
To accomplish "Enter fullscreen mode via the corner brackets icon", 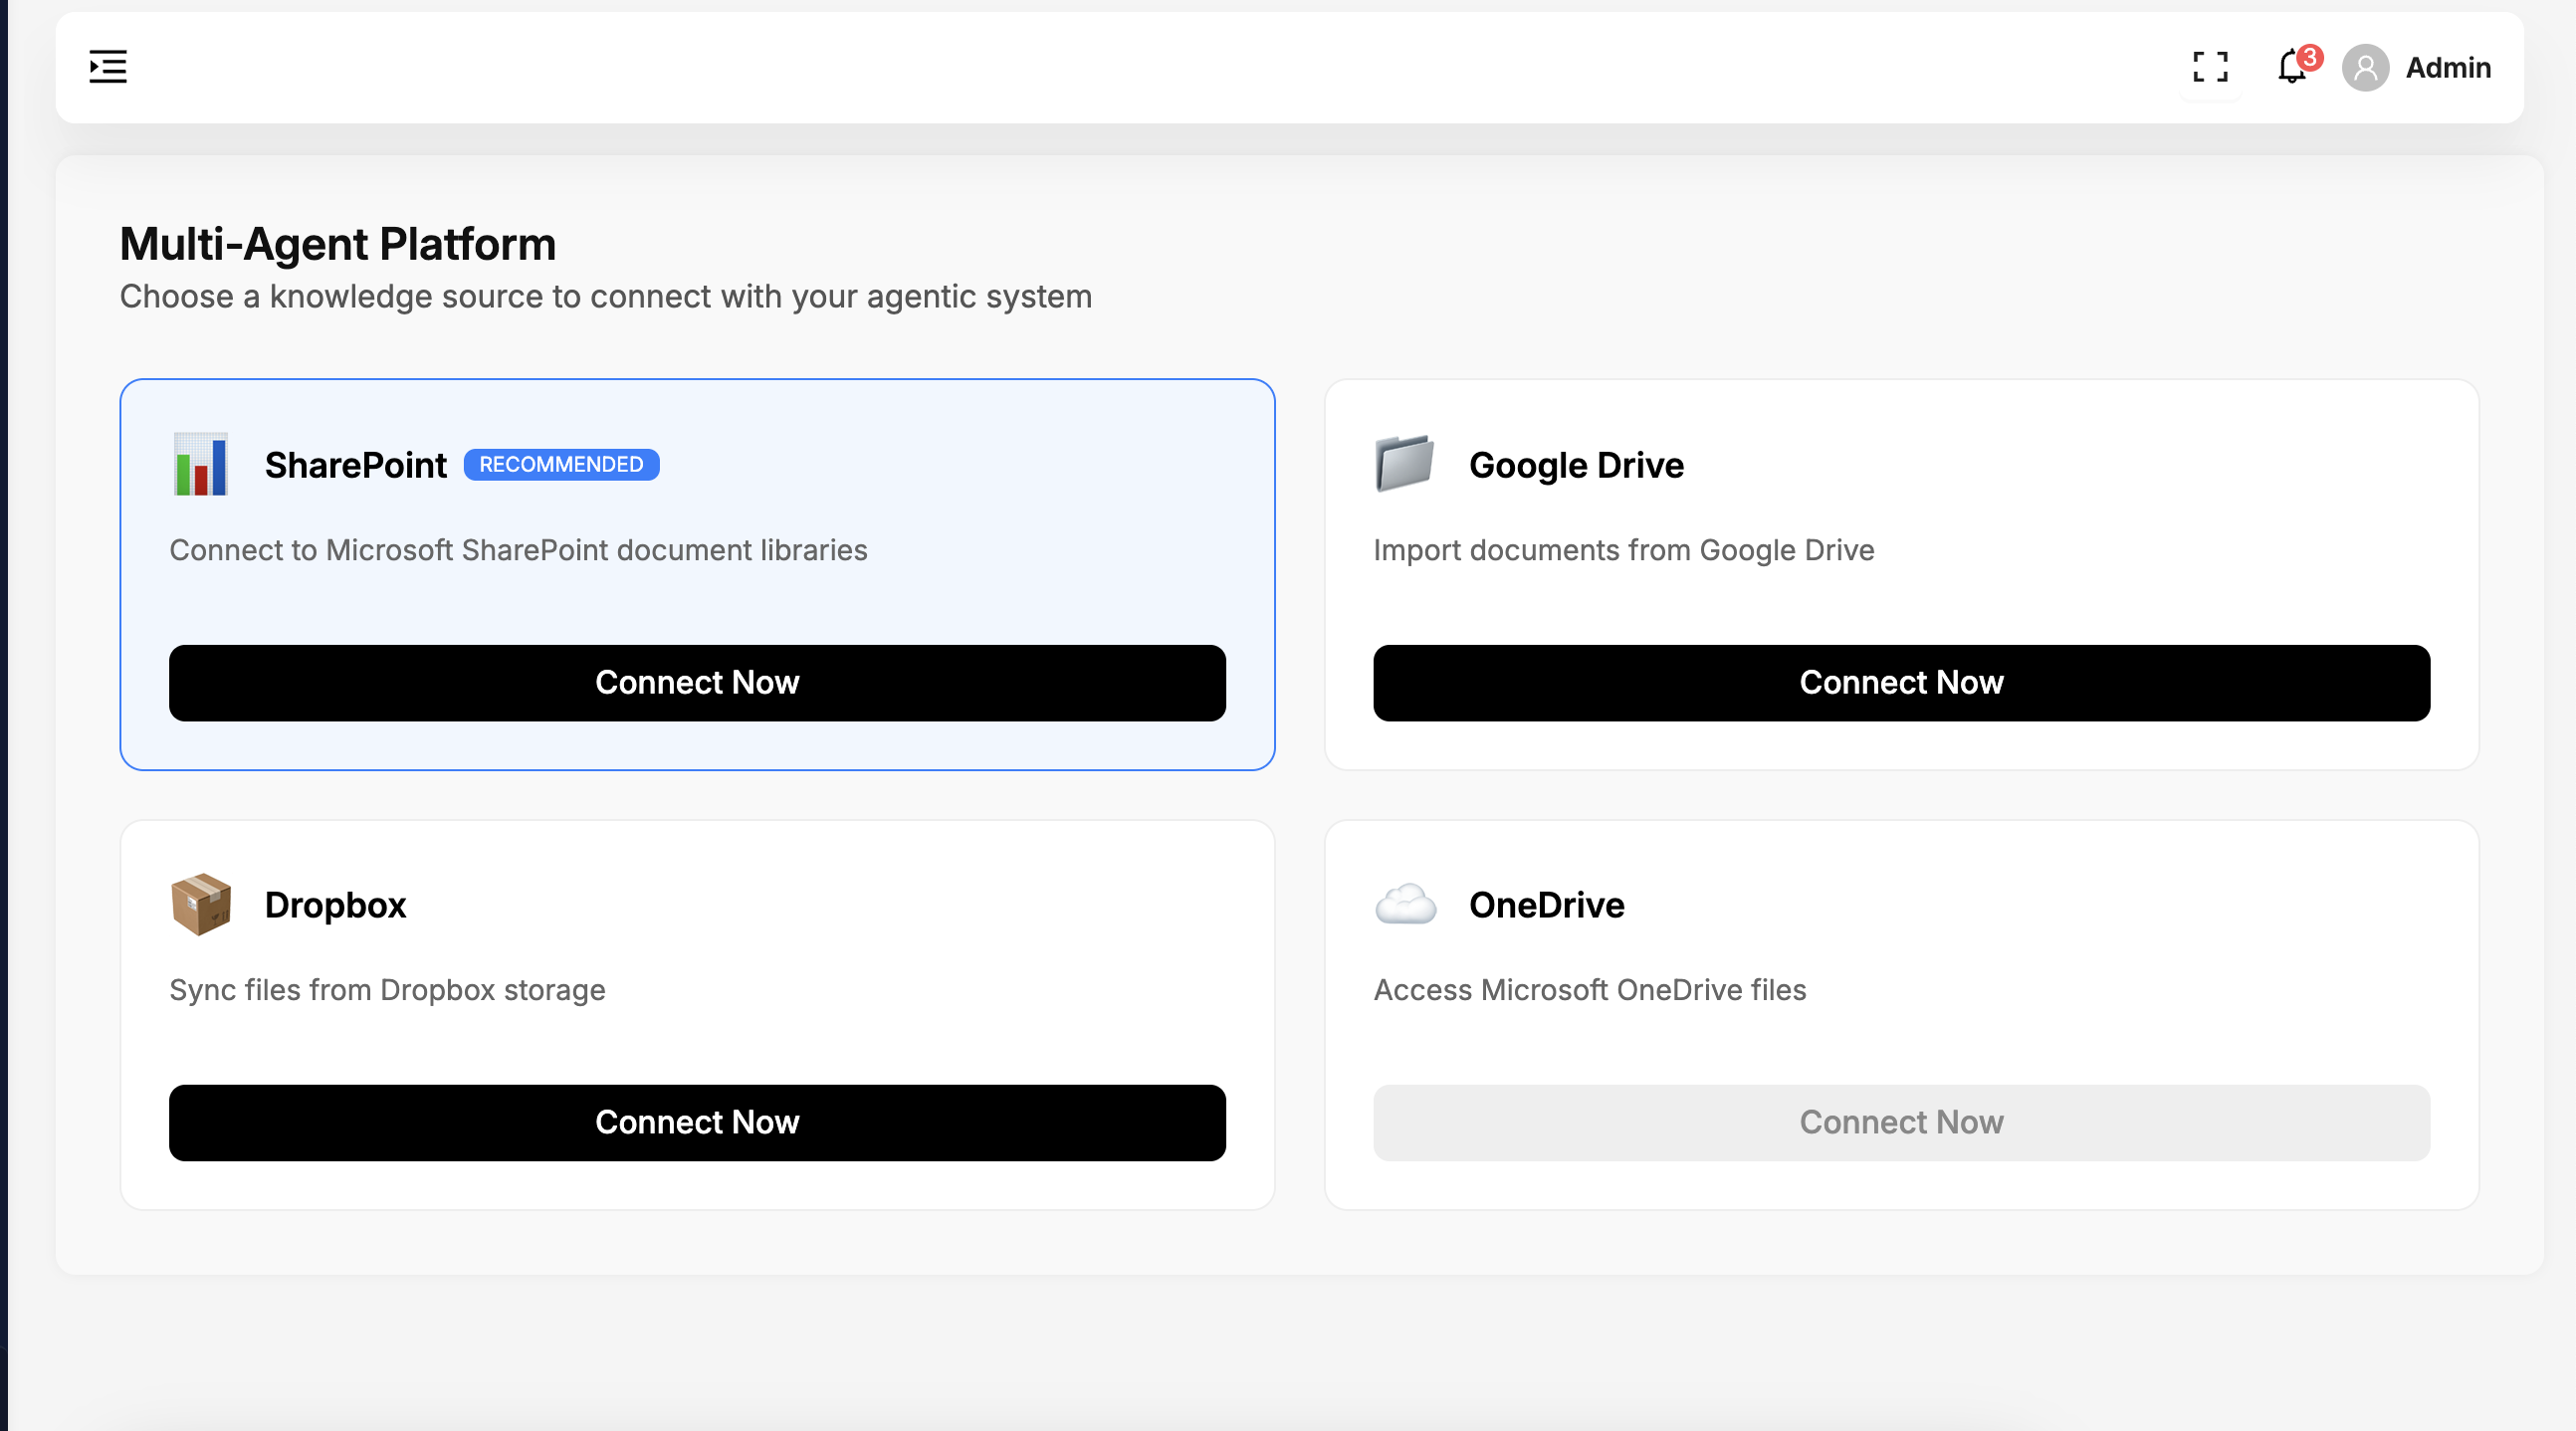I will click(2210, 67).
